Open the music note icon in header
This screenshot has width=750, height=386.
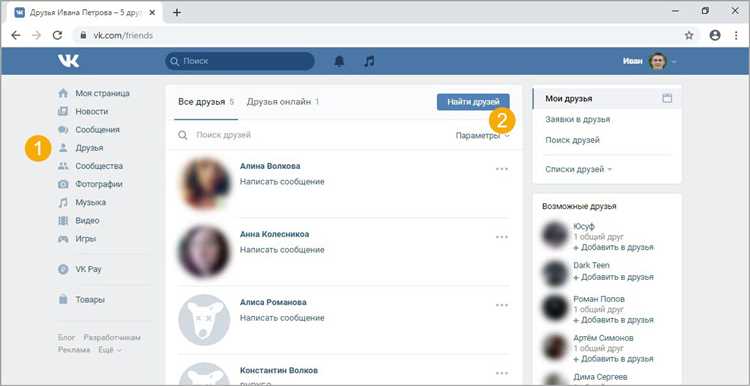369,61
